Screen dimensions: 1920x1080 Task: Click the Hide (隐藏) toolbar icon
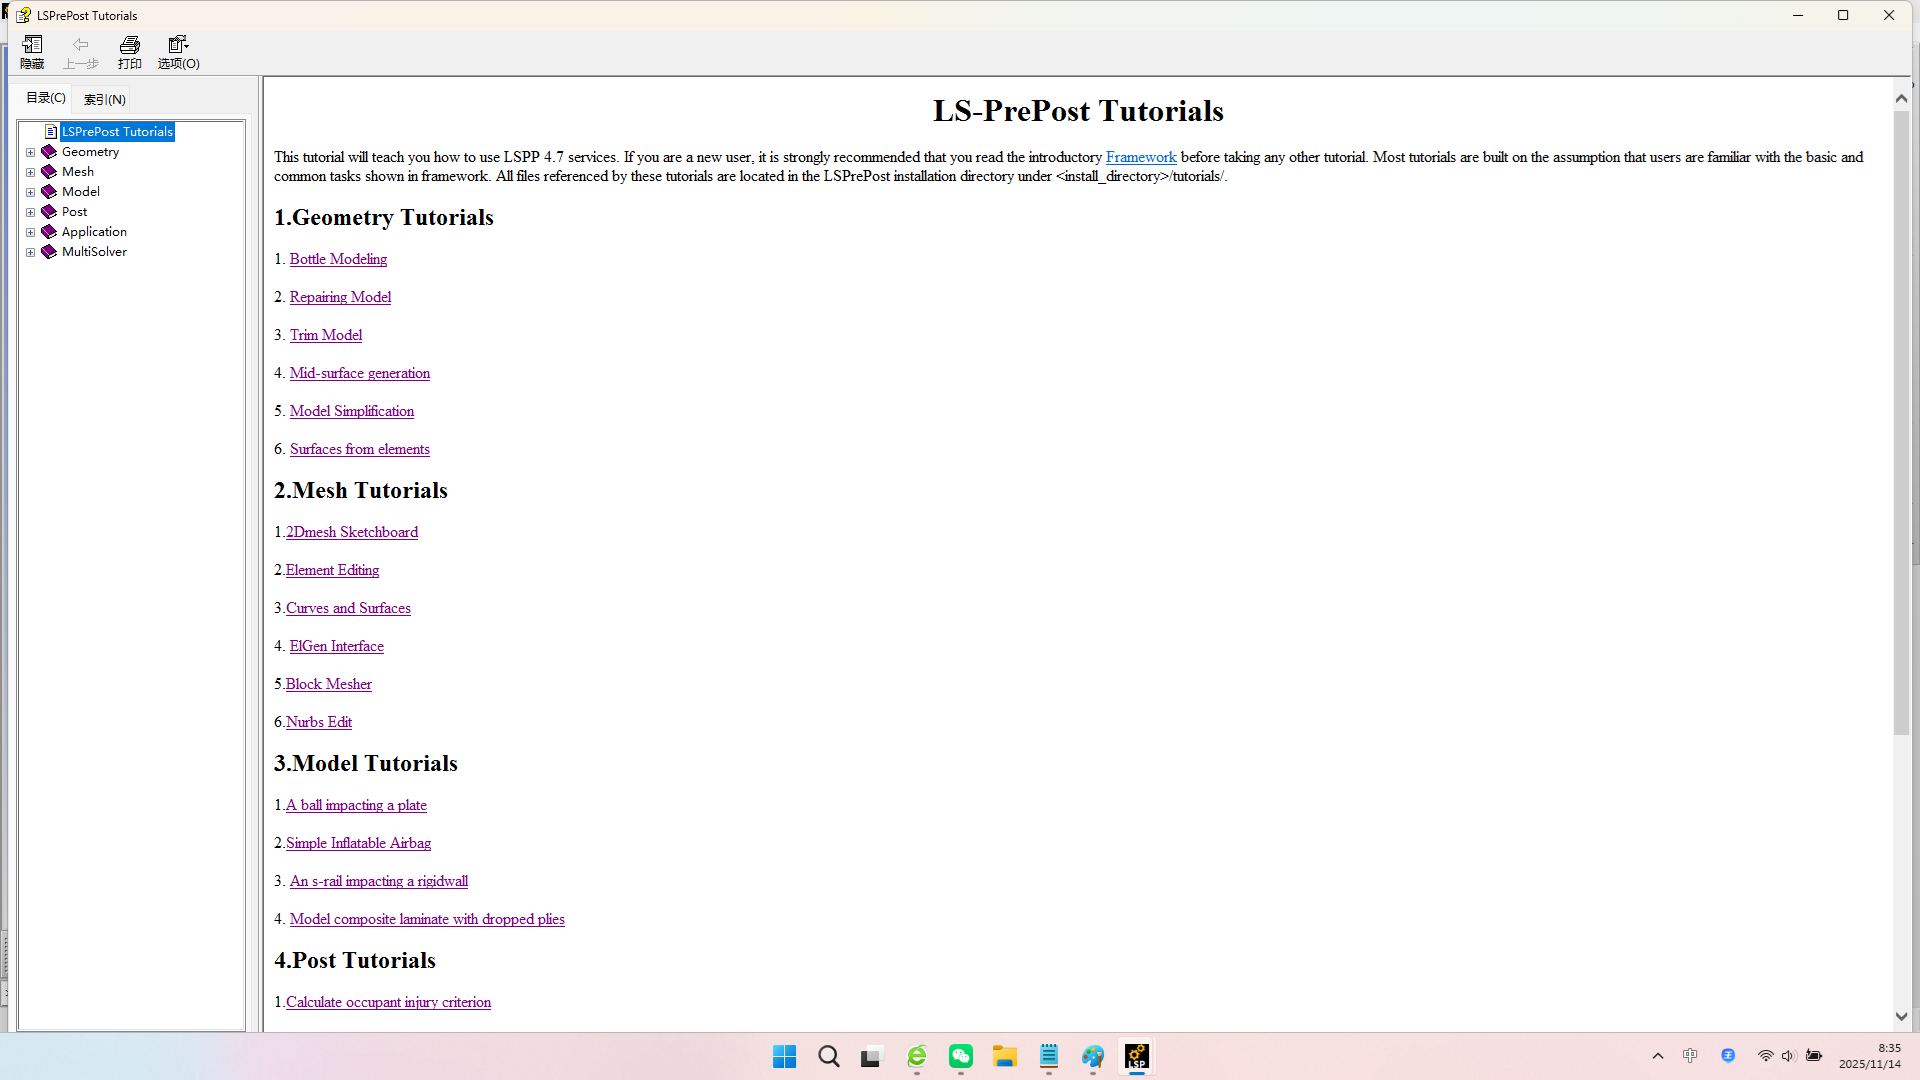pos(32,51)
